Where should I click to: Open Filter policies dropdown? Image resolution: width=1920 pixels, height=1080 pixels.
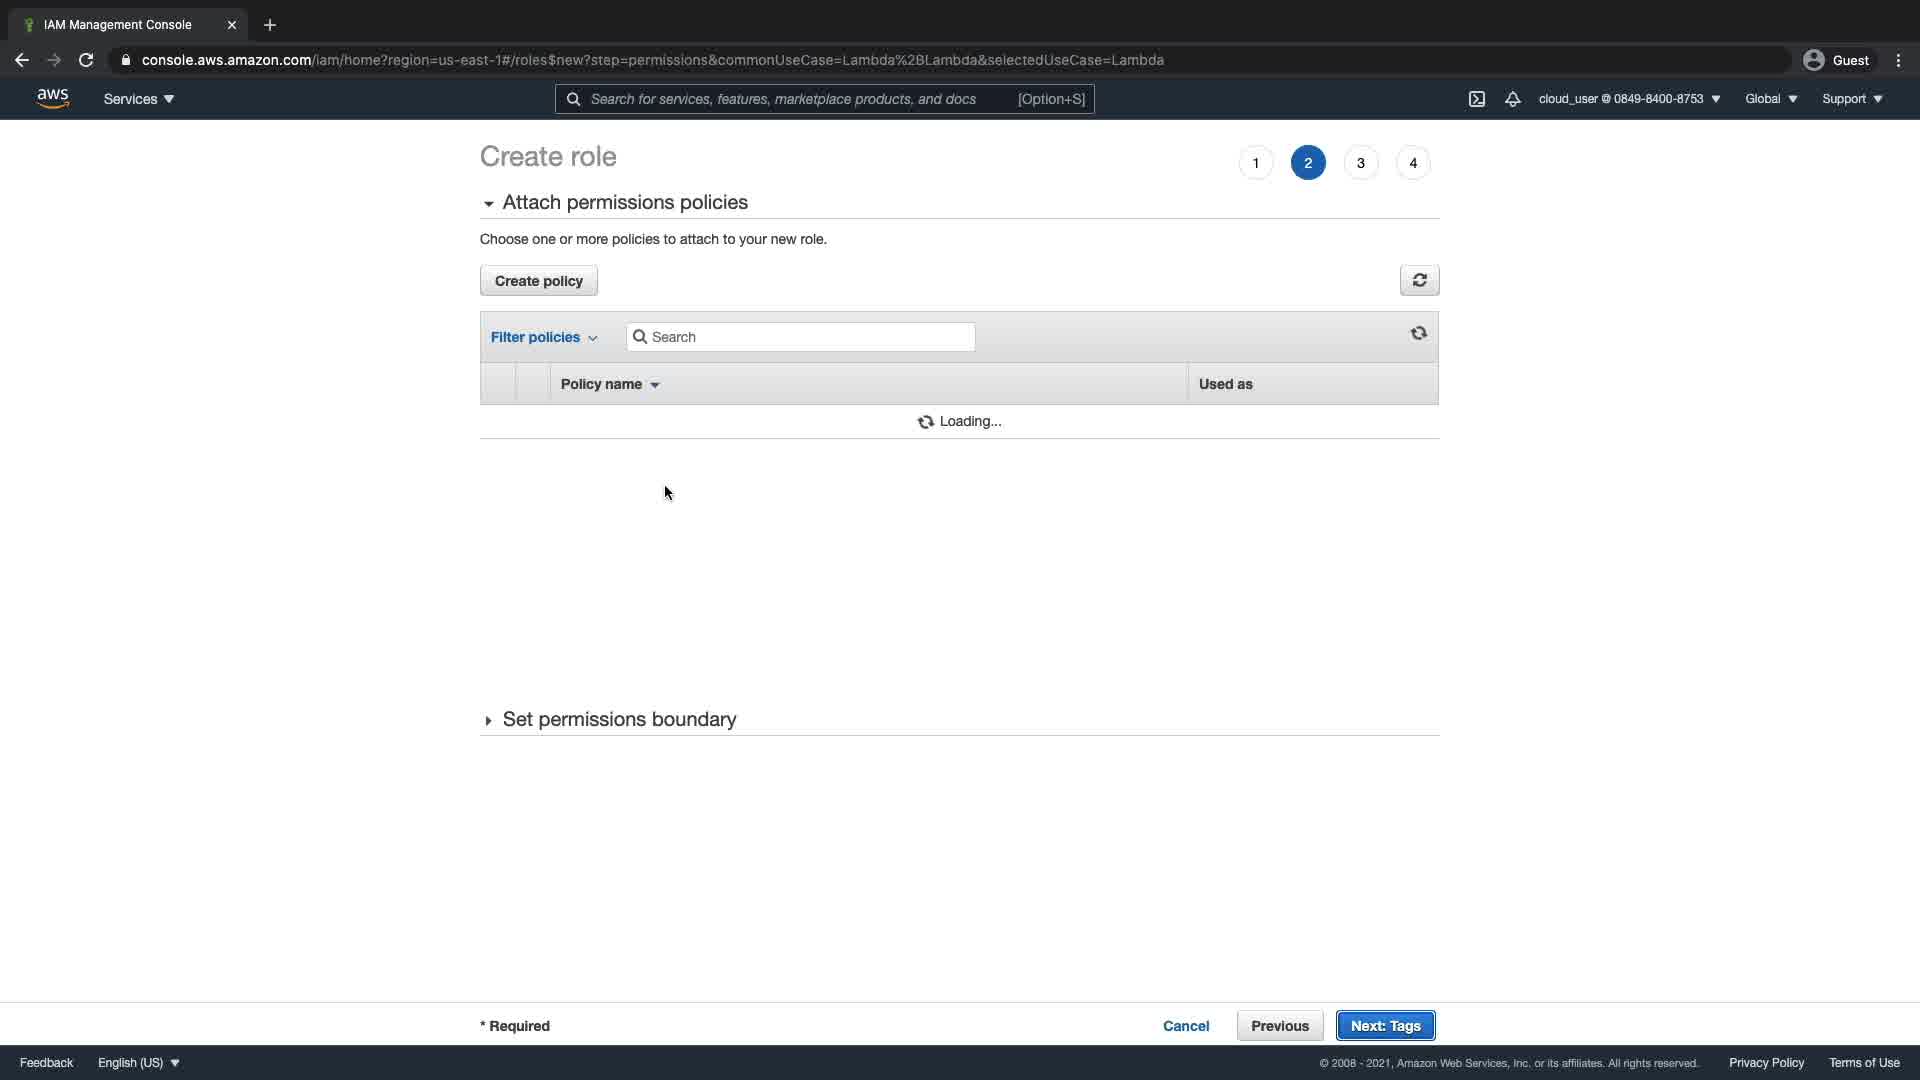coord(544,337)
